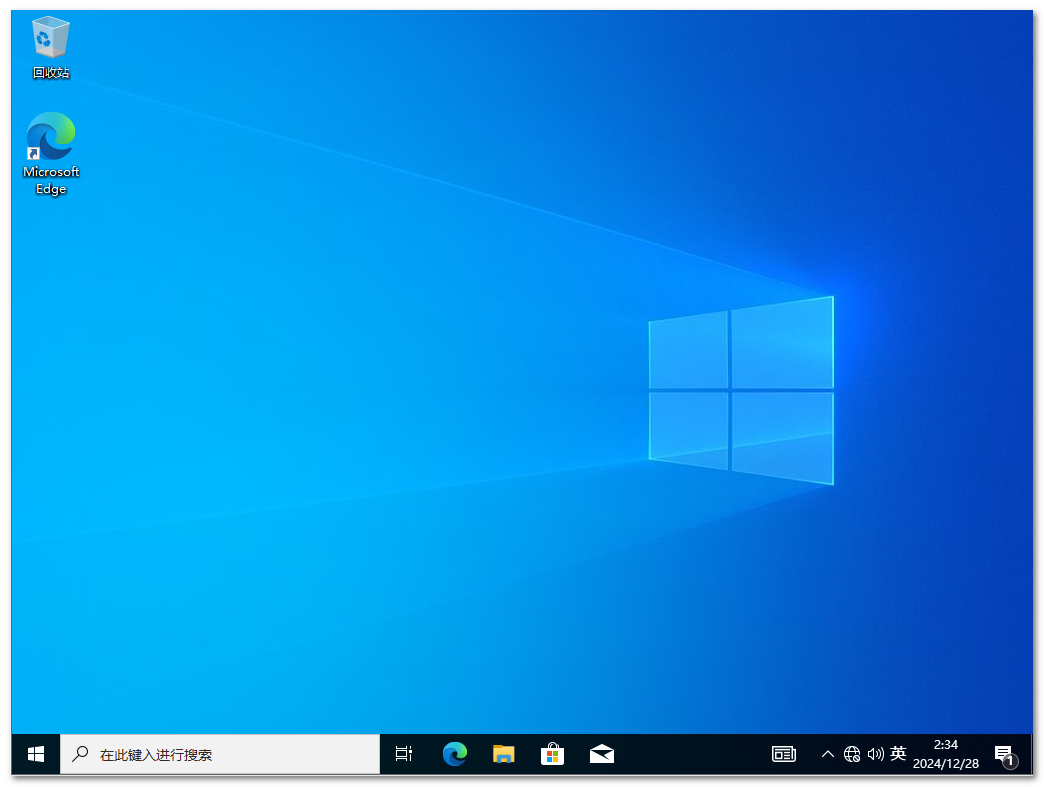Screen dimensions: 1044x787
Task: Click the magnifier icon in search box
Action: coord(81,754)
